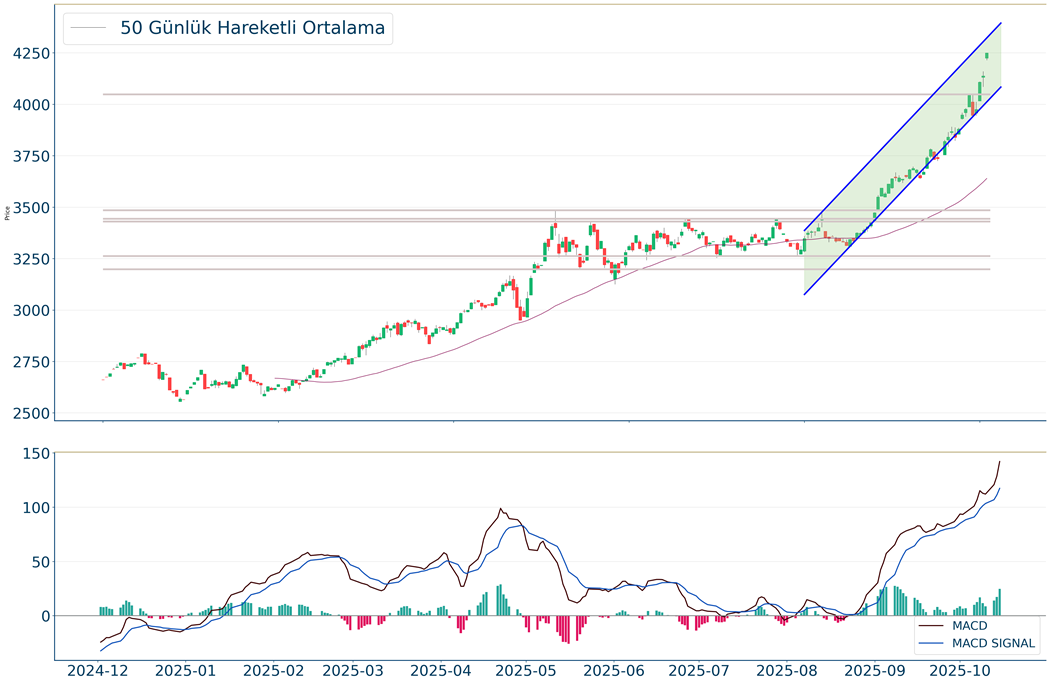This screenshot has height=683, width=1050.
Task: Click the 150 value on MACD axis
Action: (x=37, y=453)
